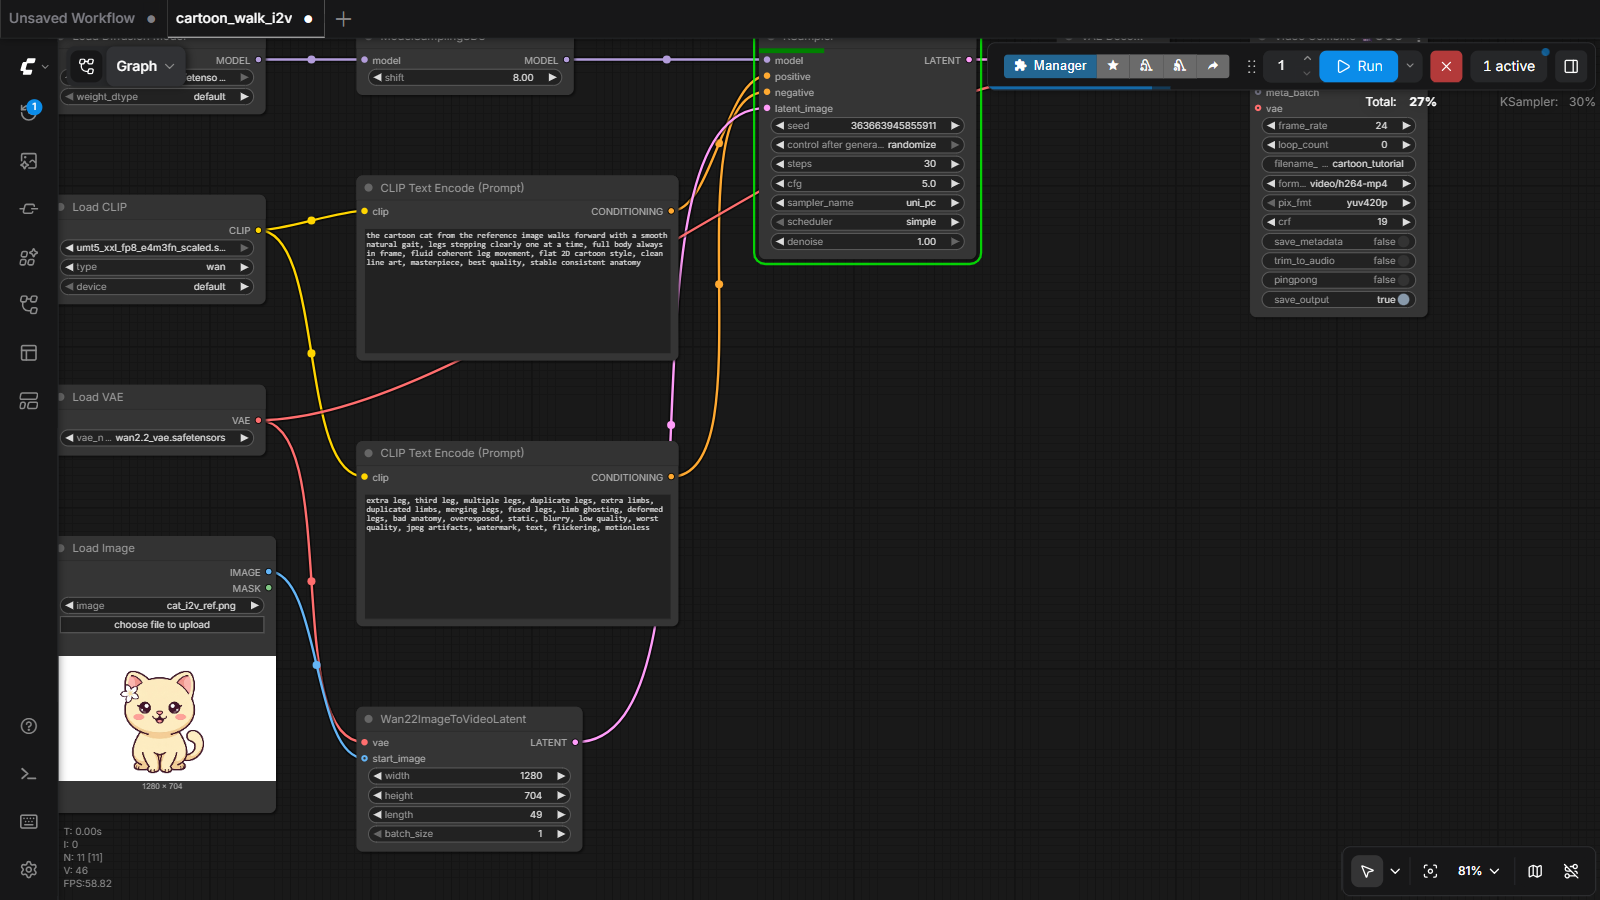Toggle the right side panel icon
The width and height of the screenshot is (1600, 900).
(x=1571, y=66)
